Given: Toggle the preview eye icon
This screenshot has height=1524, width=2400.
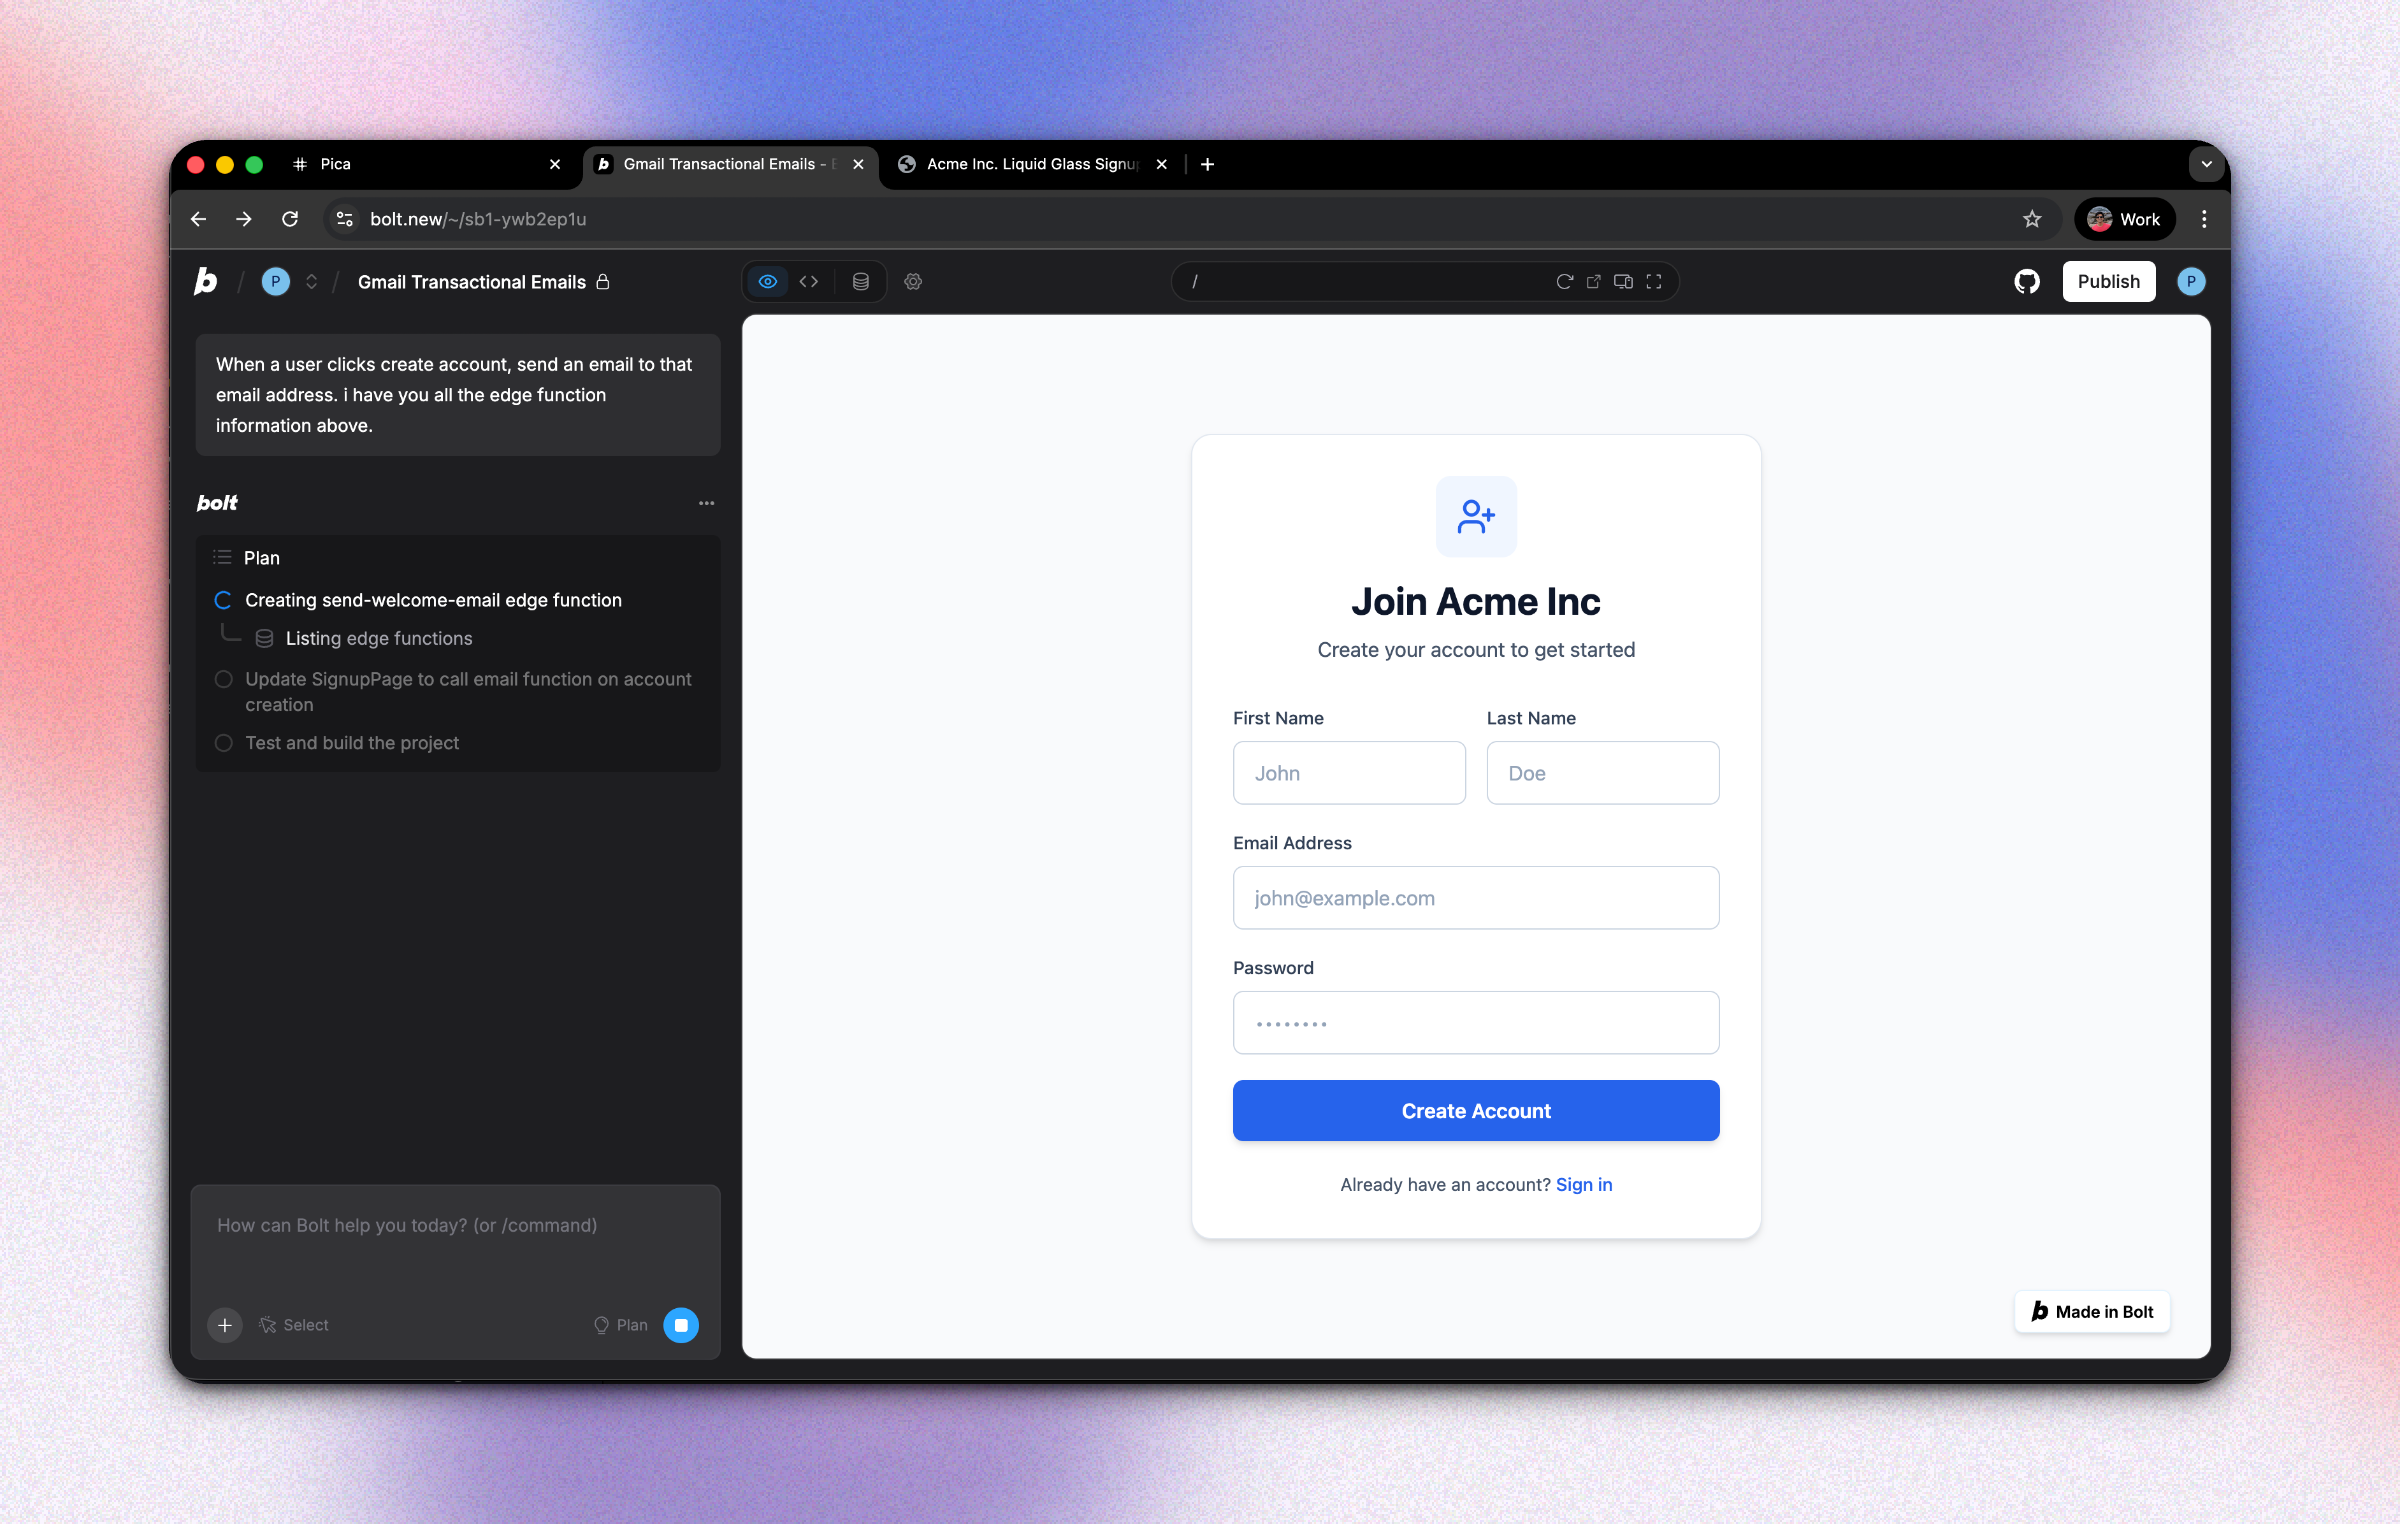Looking at the screenshot, I should 767,281.
